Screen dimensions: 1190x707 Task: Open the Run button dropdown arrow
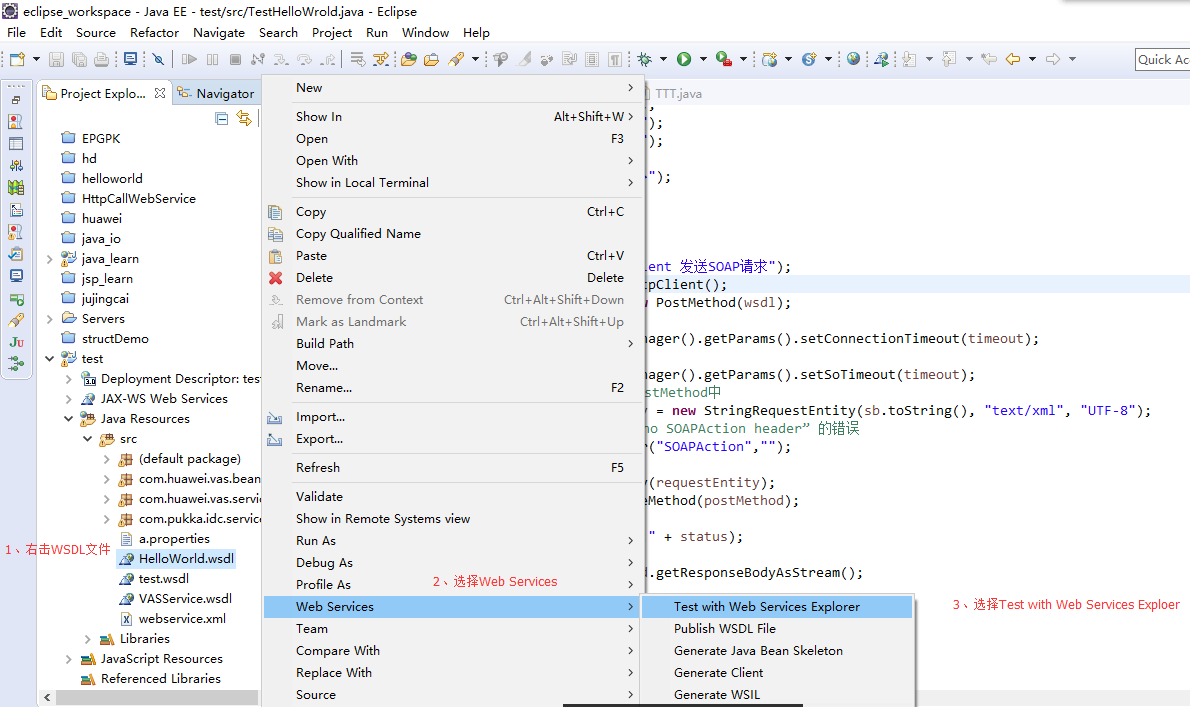[702, 58]
